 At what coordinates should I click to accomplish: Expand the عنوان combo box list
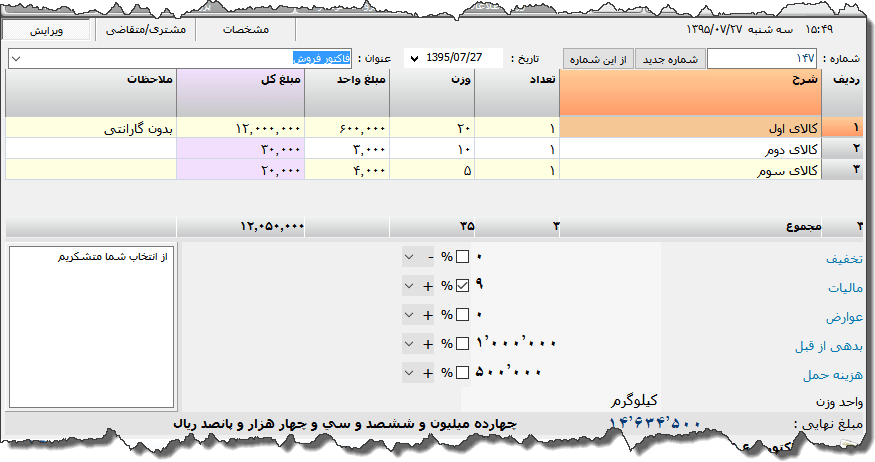click(x=16, y=59)
